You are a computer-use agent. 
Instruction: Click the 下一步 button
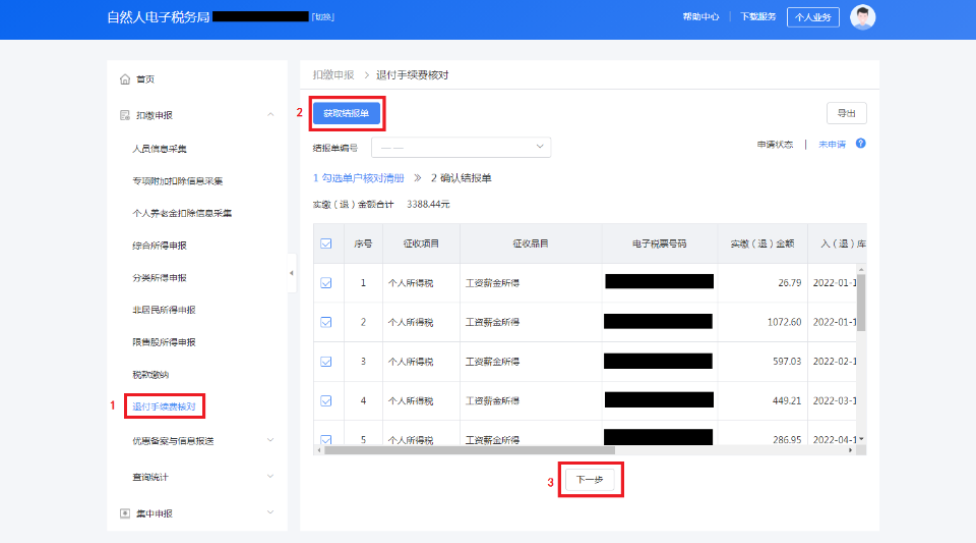(590, 480)
